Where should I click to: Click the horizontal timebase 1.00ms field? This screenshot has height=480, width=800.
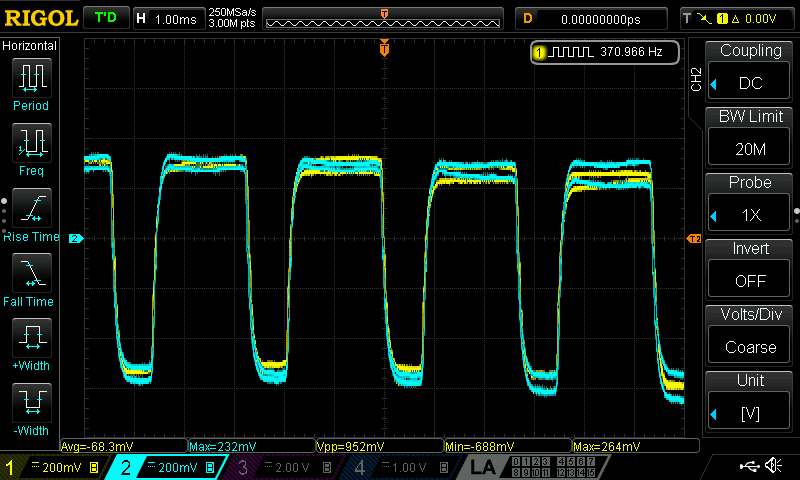pyautogui.click(x=168, y=18)
